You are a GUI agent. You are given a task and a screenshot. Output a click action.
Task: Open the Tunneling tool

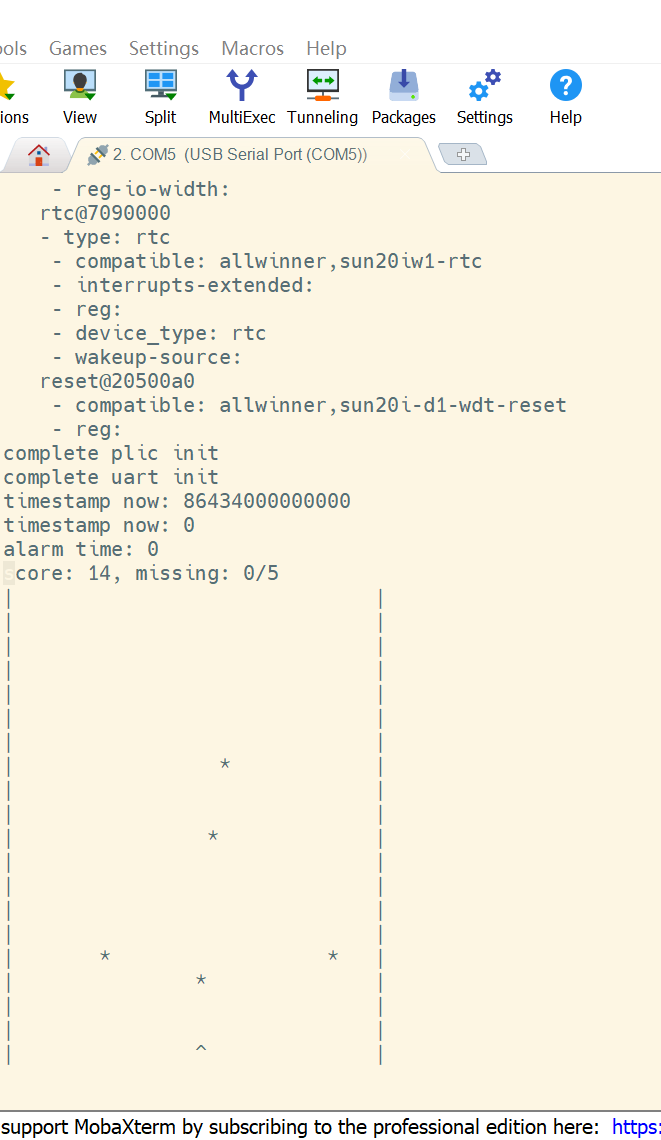click(x=322, y=97)
